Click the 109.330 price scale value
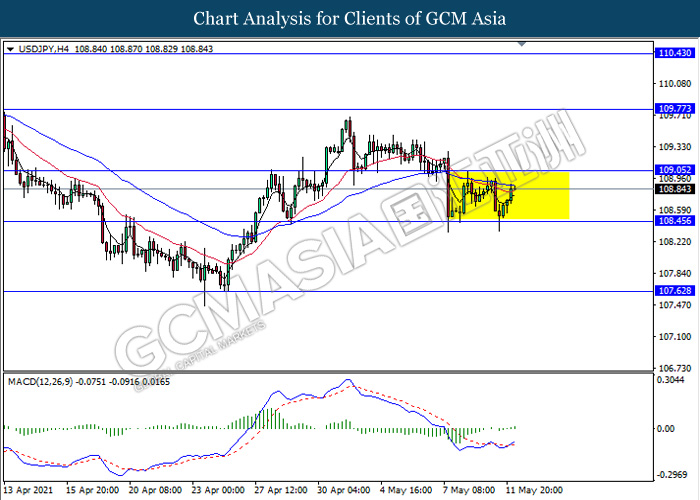 pyautogui.click(x=675, y=147)
